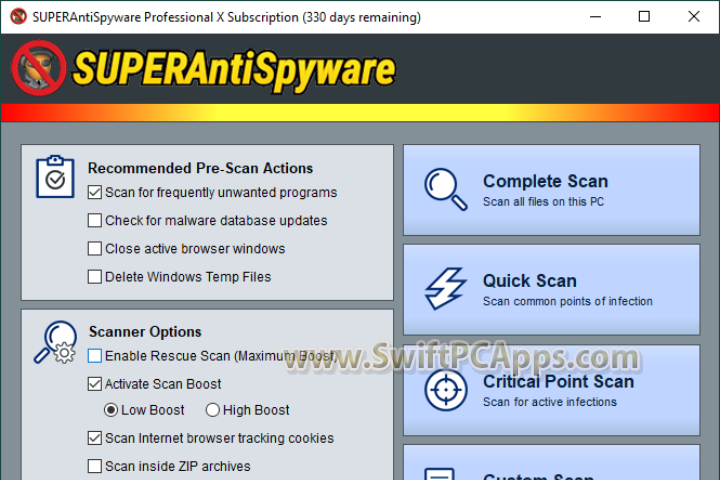Click the magnifier gear Scanner Options icon
This screenshot has height=480, width=720.
(56, 342)
